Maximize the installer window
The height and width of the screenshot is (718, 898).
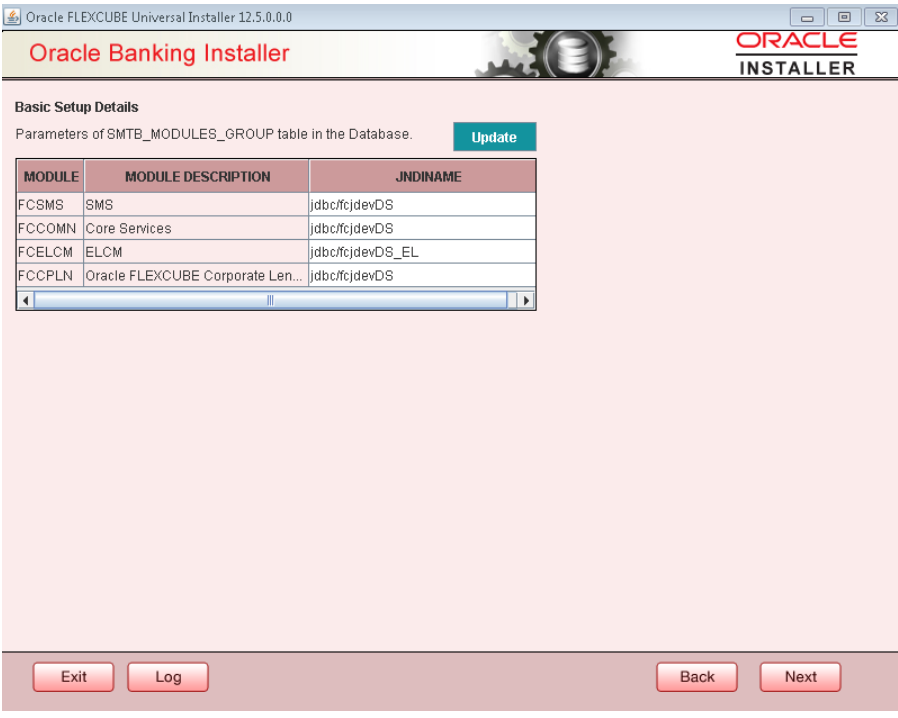click(844, 17)
